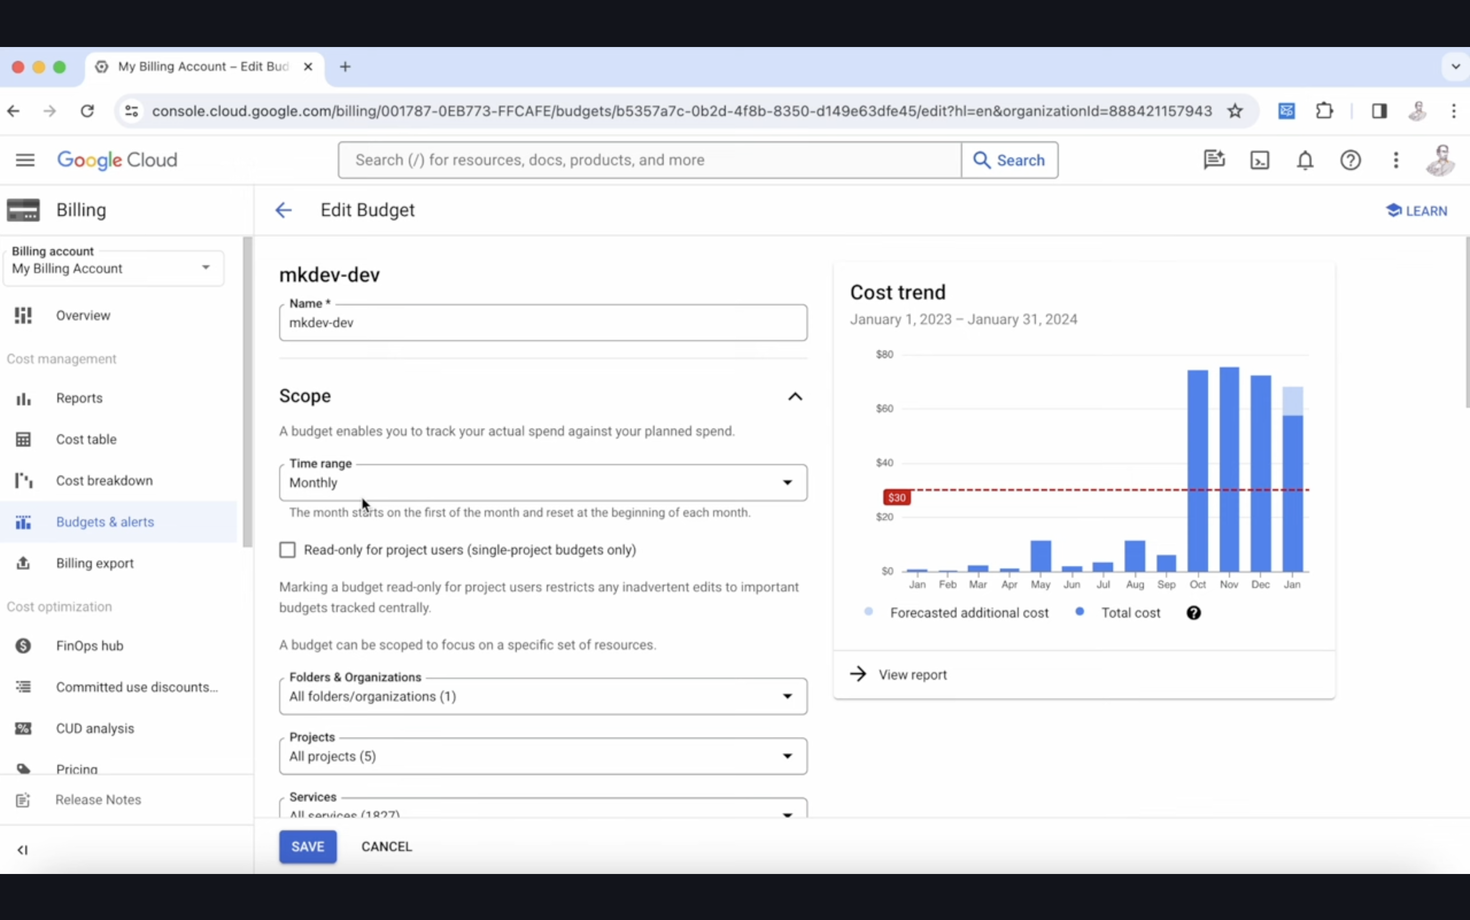Open the Projects dropdown
The image size is (1470, 920).
point(543,756)
